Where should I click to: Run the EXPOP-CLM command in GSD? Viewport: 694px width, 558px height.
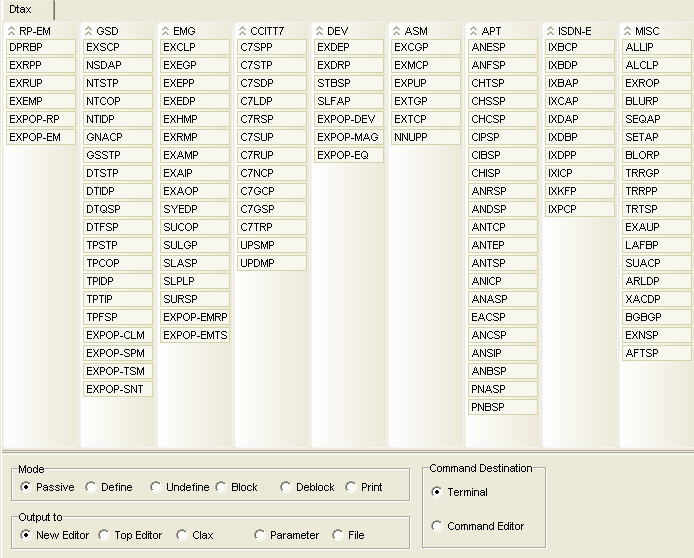tap(118, 335)
